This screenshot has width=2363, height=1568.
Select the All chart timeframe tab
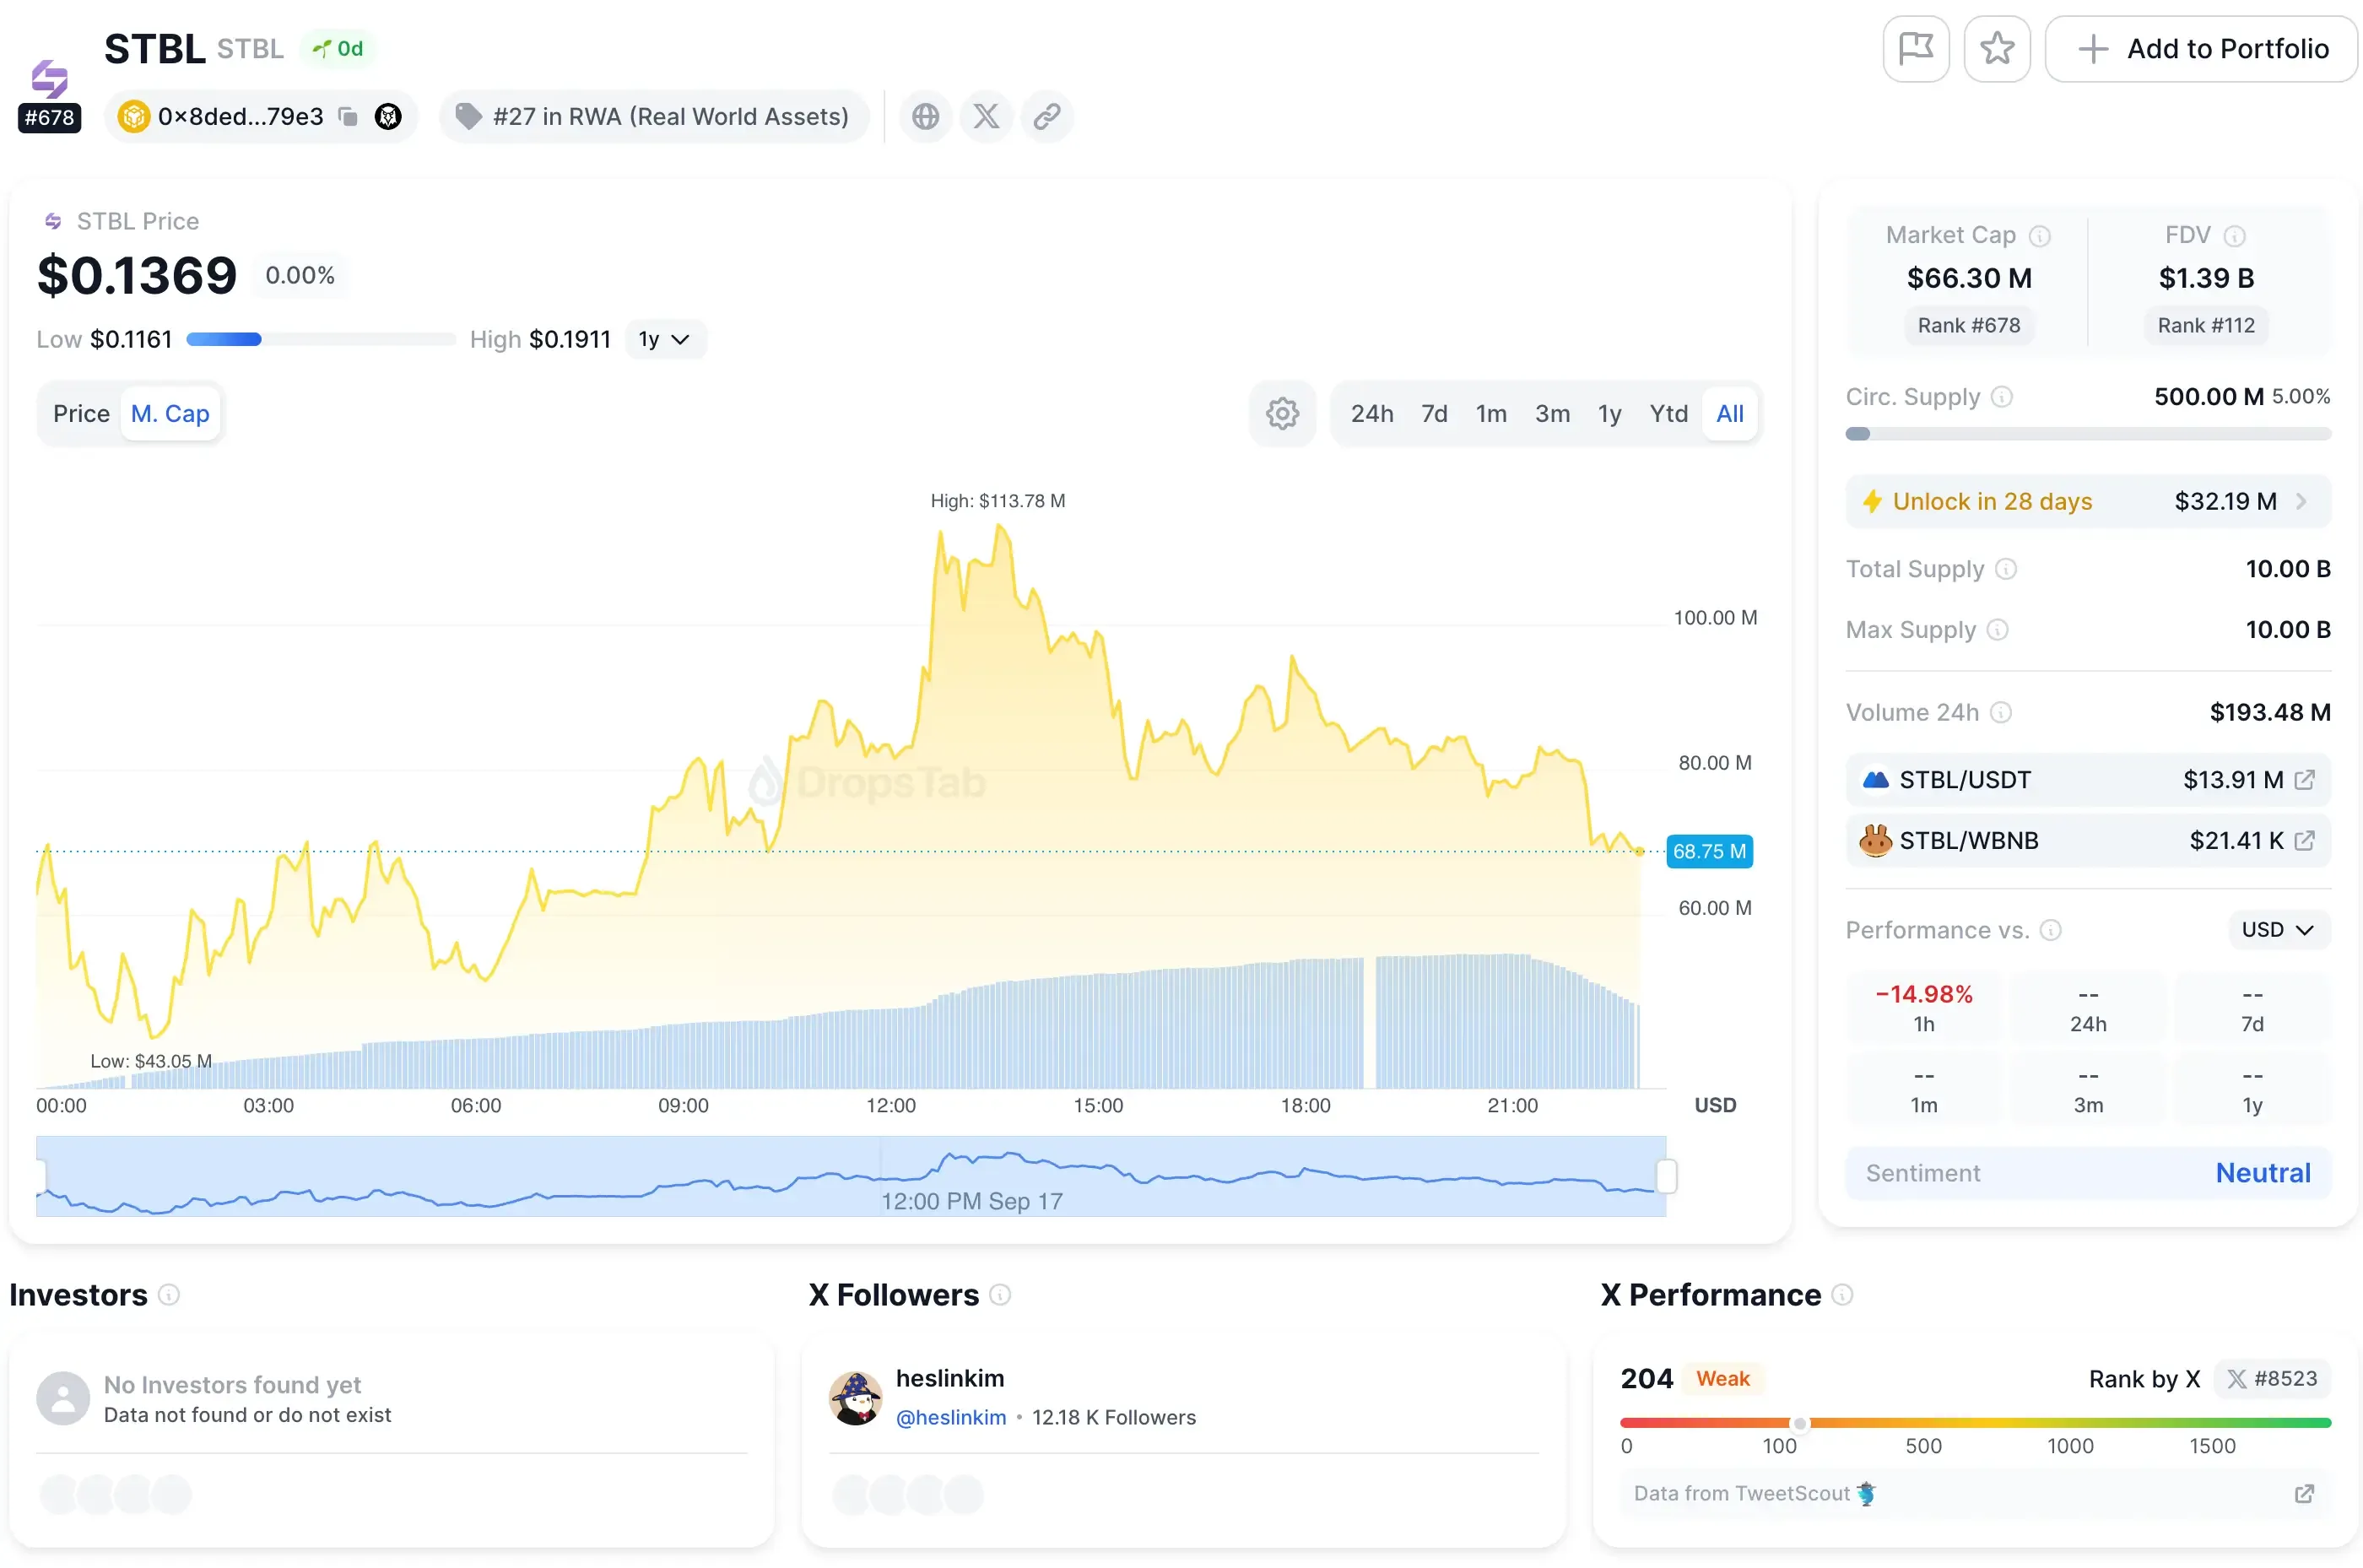click(1730, 413)
